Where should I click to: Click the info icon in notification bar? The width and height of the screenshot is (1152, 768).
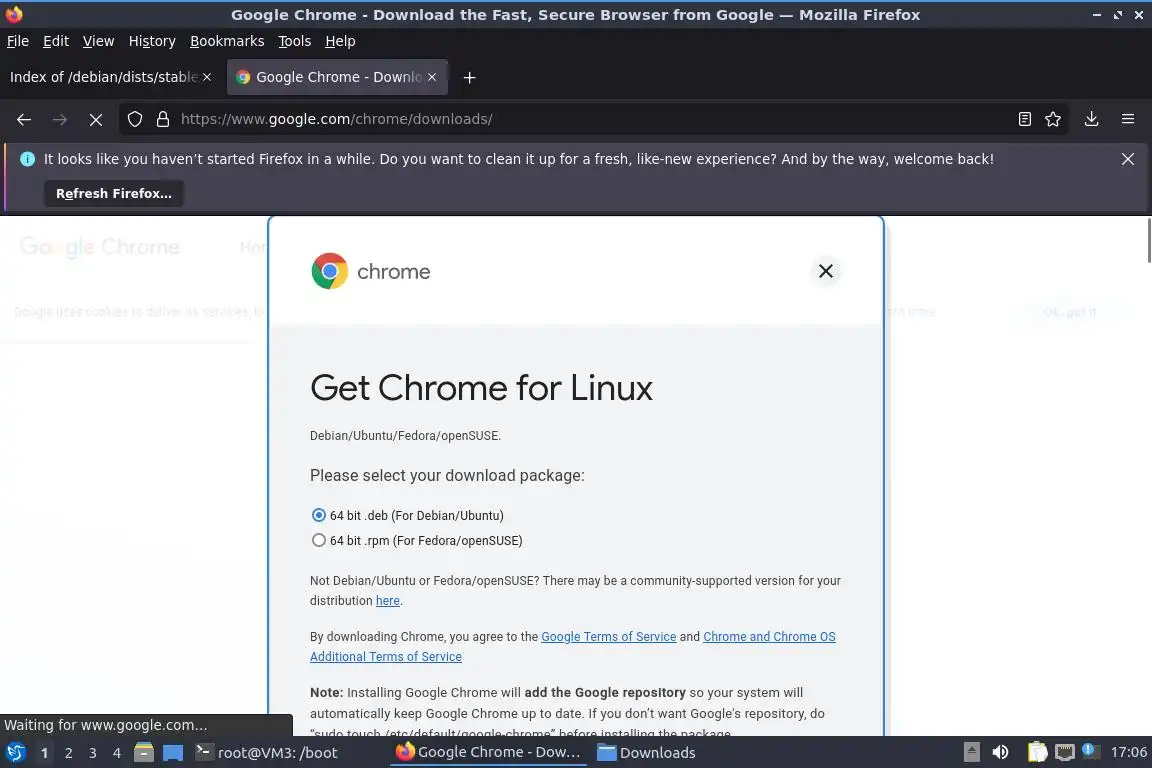27,159
